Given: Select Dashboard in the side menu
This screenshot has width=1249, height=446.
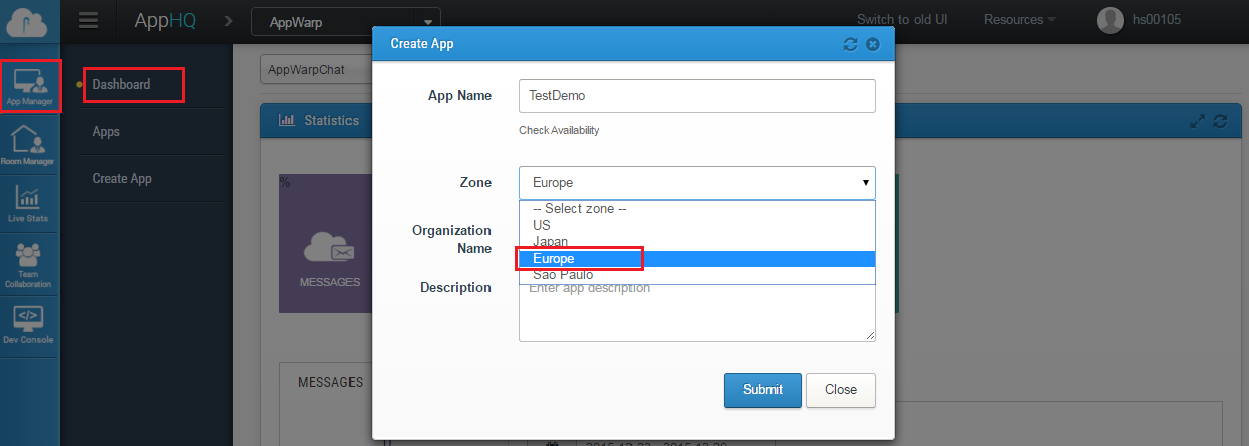Looking at the screenshot, I should click(121, 85).
